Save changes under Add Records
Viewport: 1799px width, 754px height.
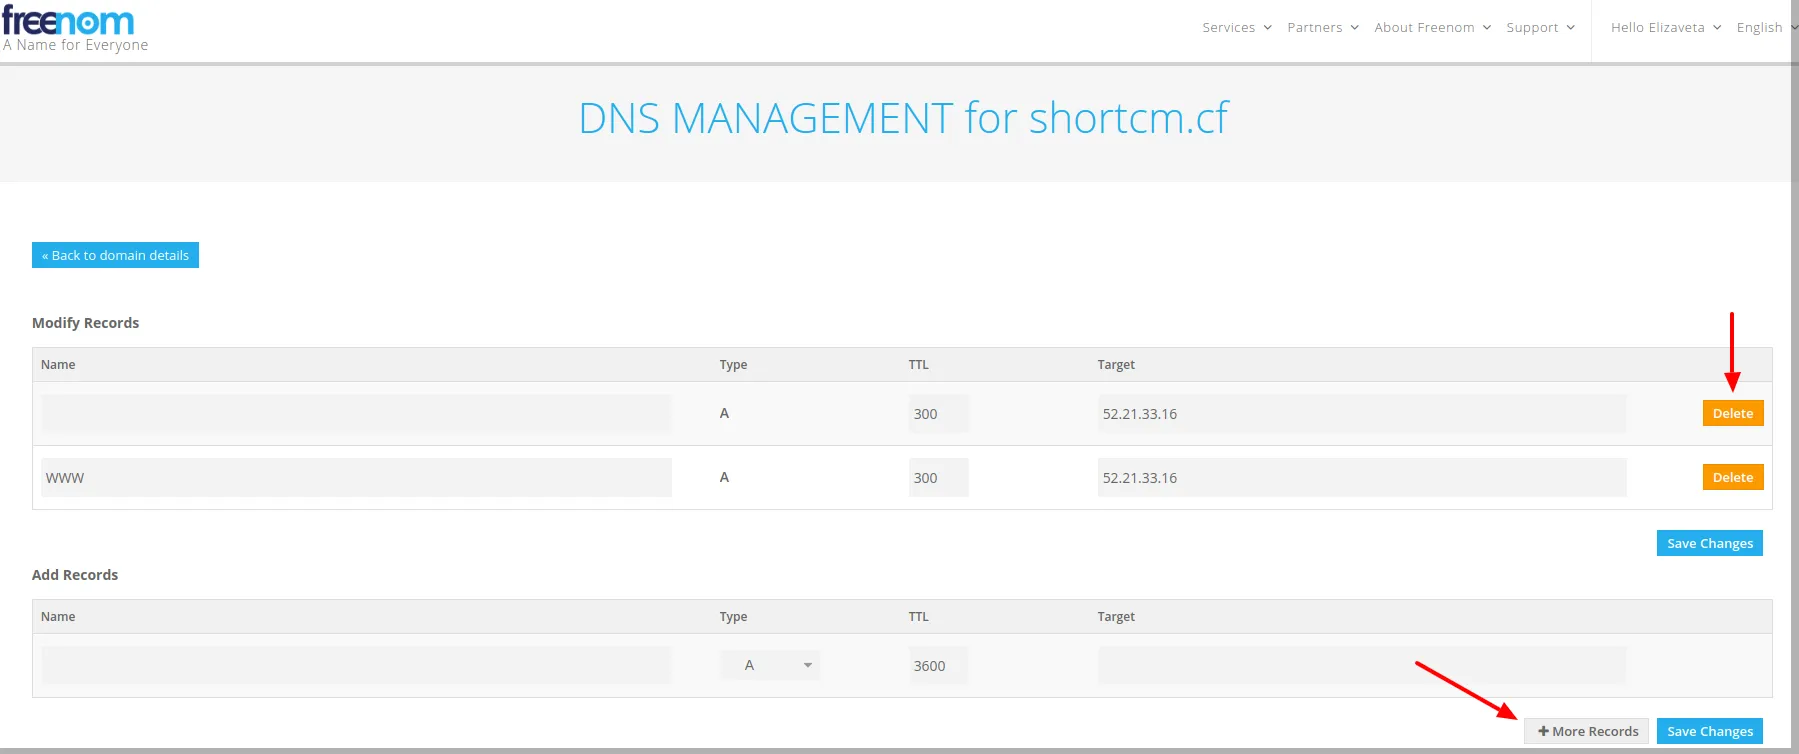(1709, 731)
